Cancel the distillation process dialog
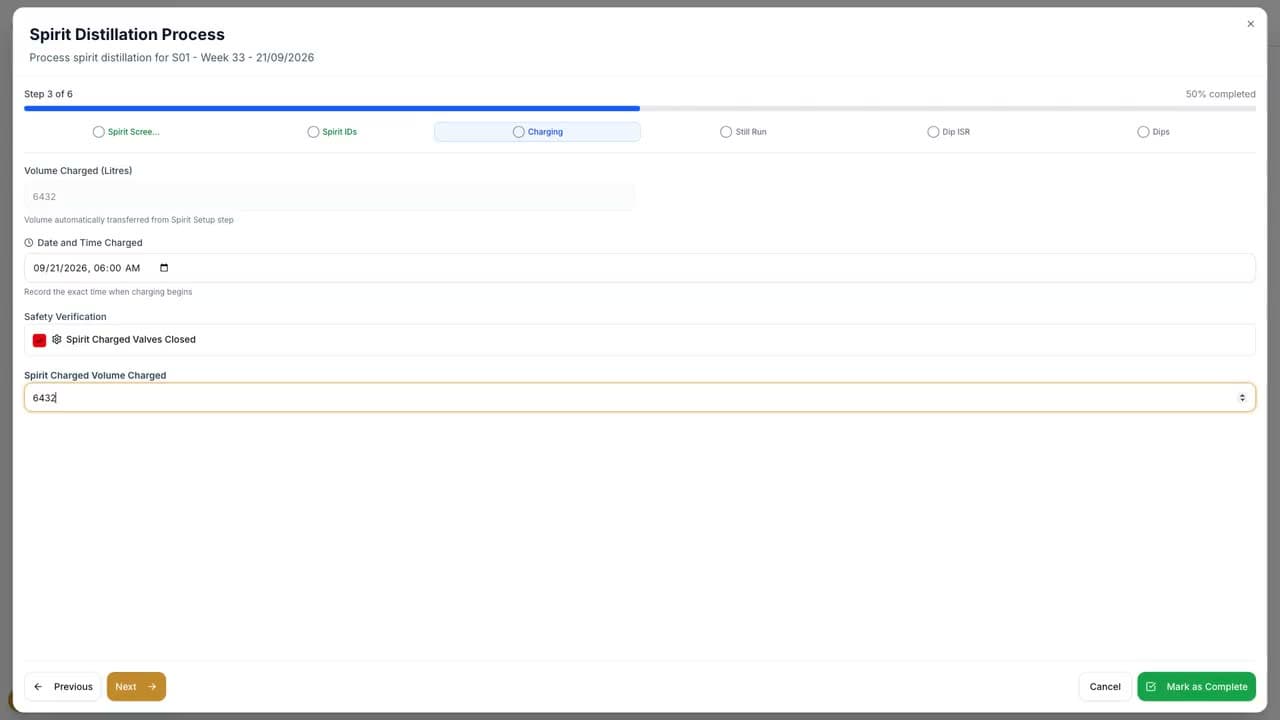This screenshot has width=1280, height=720. [x=1105, y=687]
